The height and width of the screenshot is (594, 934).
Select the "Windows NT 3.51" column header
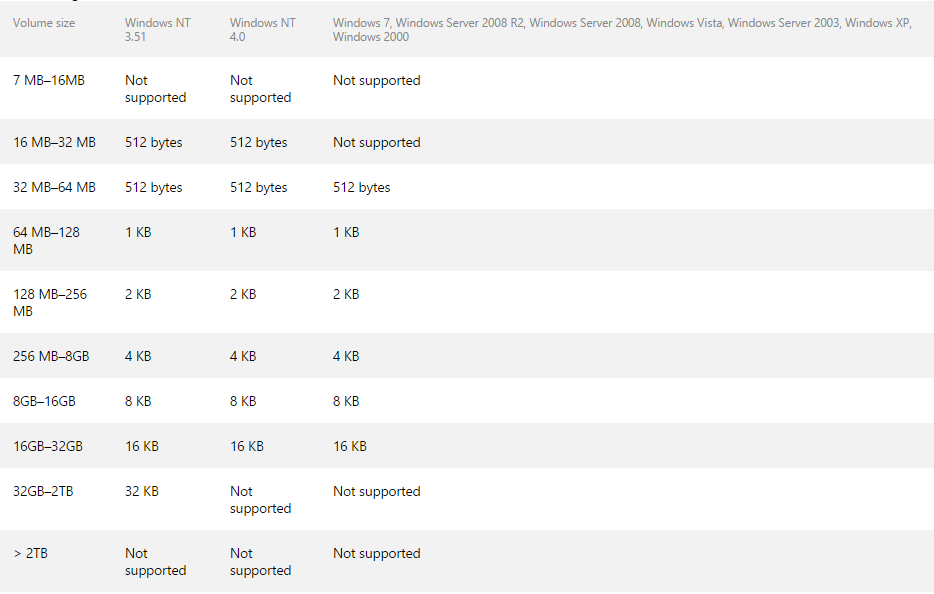157,30
